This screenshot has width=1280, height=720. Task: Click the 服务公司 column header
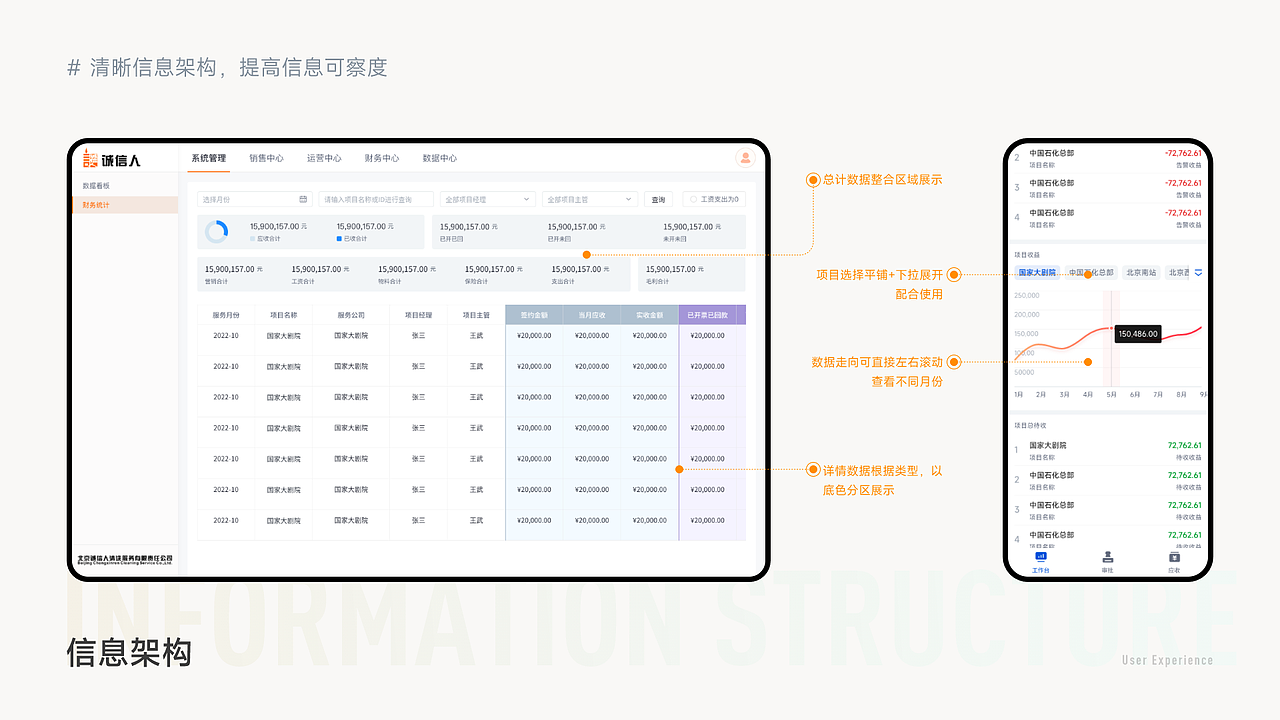[351, 315]
